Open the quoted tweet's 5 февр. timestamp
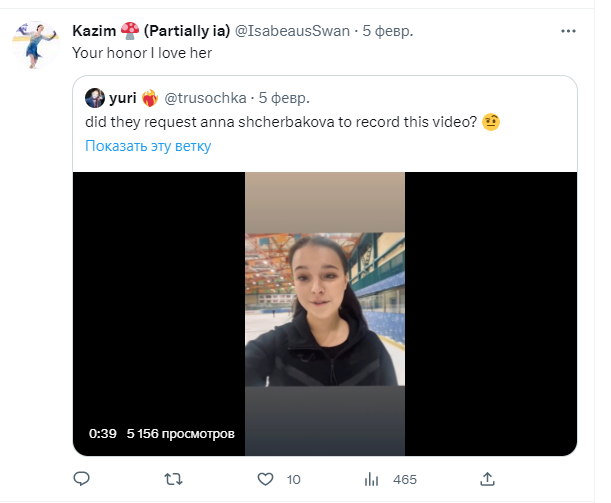The height and width of the screenshot is (503, 611). [x=284, y=98]
